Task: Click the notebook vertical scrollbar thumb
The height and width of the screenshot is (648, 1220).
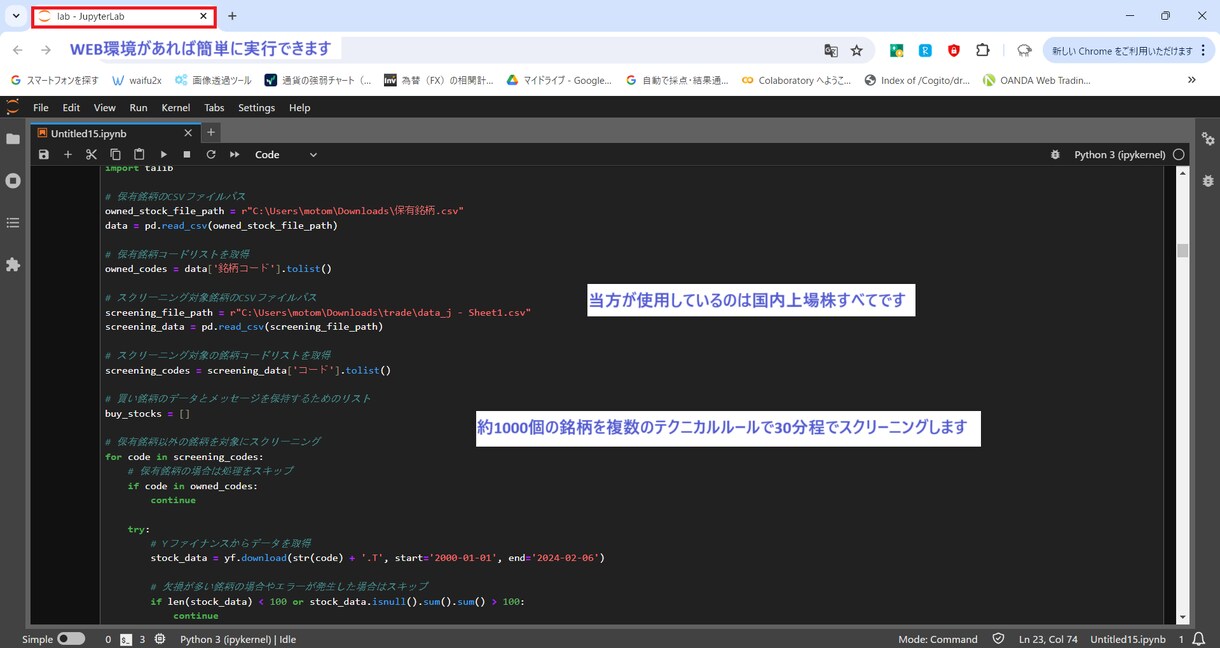Action: (1183, 250)
